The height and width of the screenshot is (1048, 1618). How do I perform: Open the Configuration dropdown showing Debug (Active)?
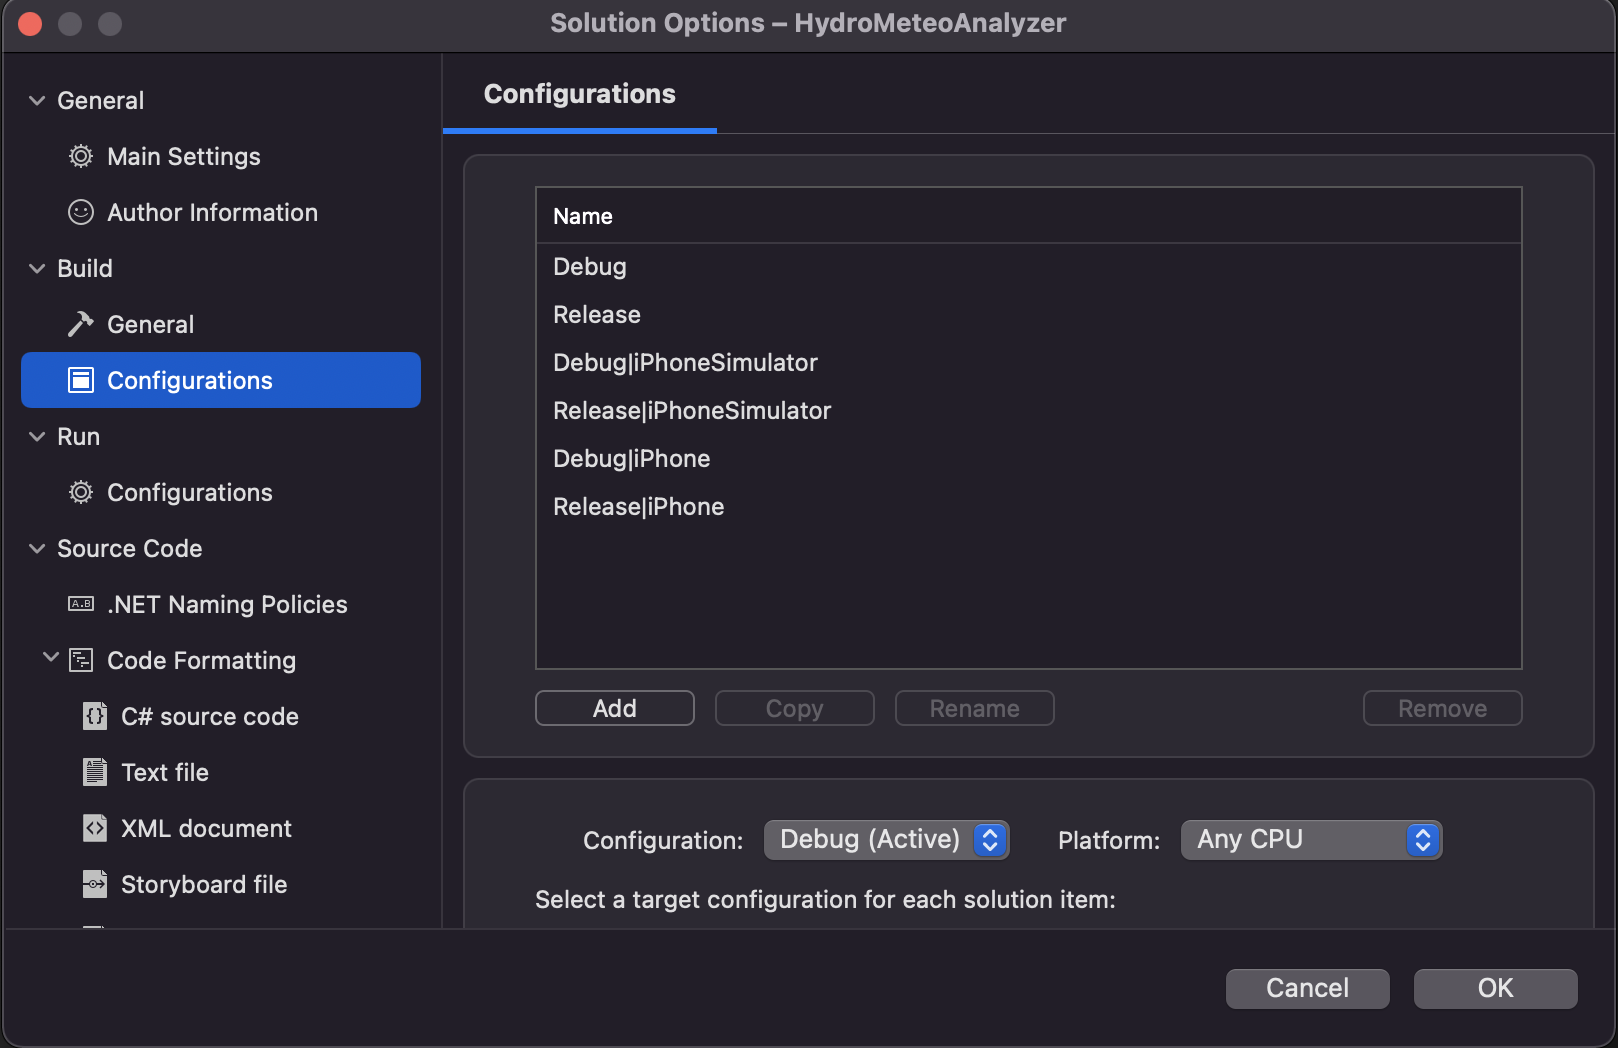pos(886,840)
